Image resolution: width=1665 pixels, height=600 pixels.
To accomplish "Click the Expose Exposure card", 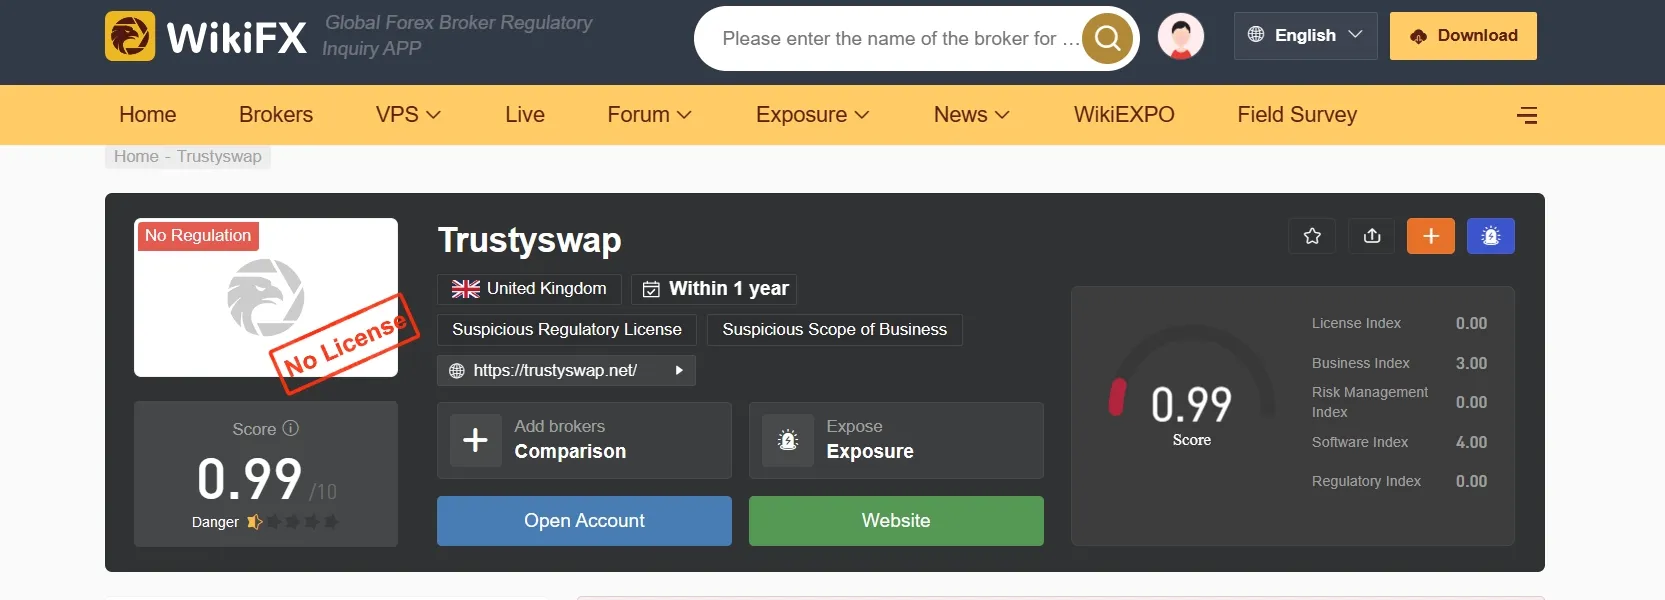I will [x=896, y=440].
